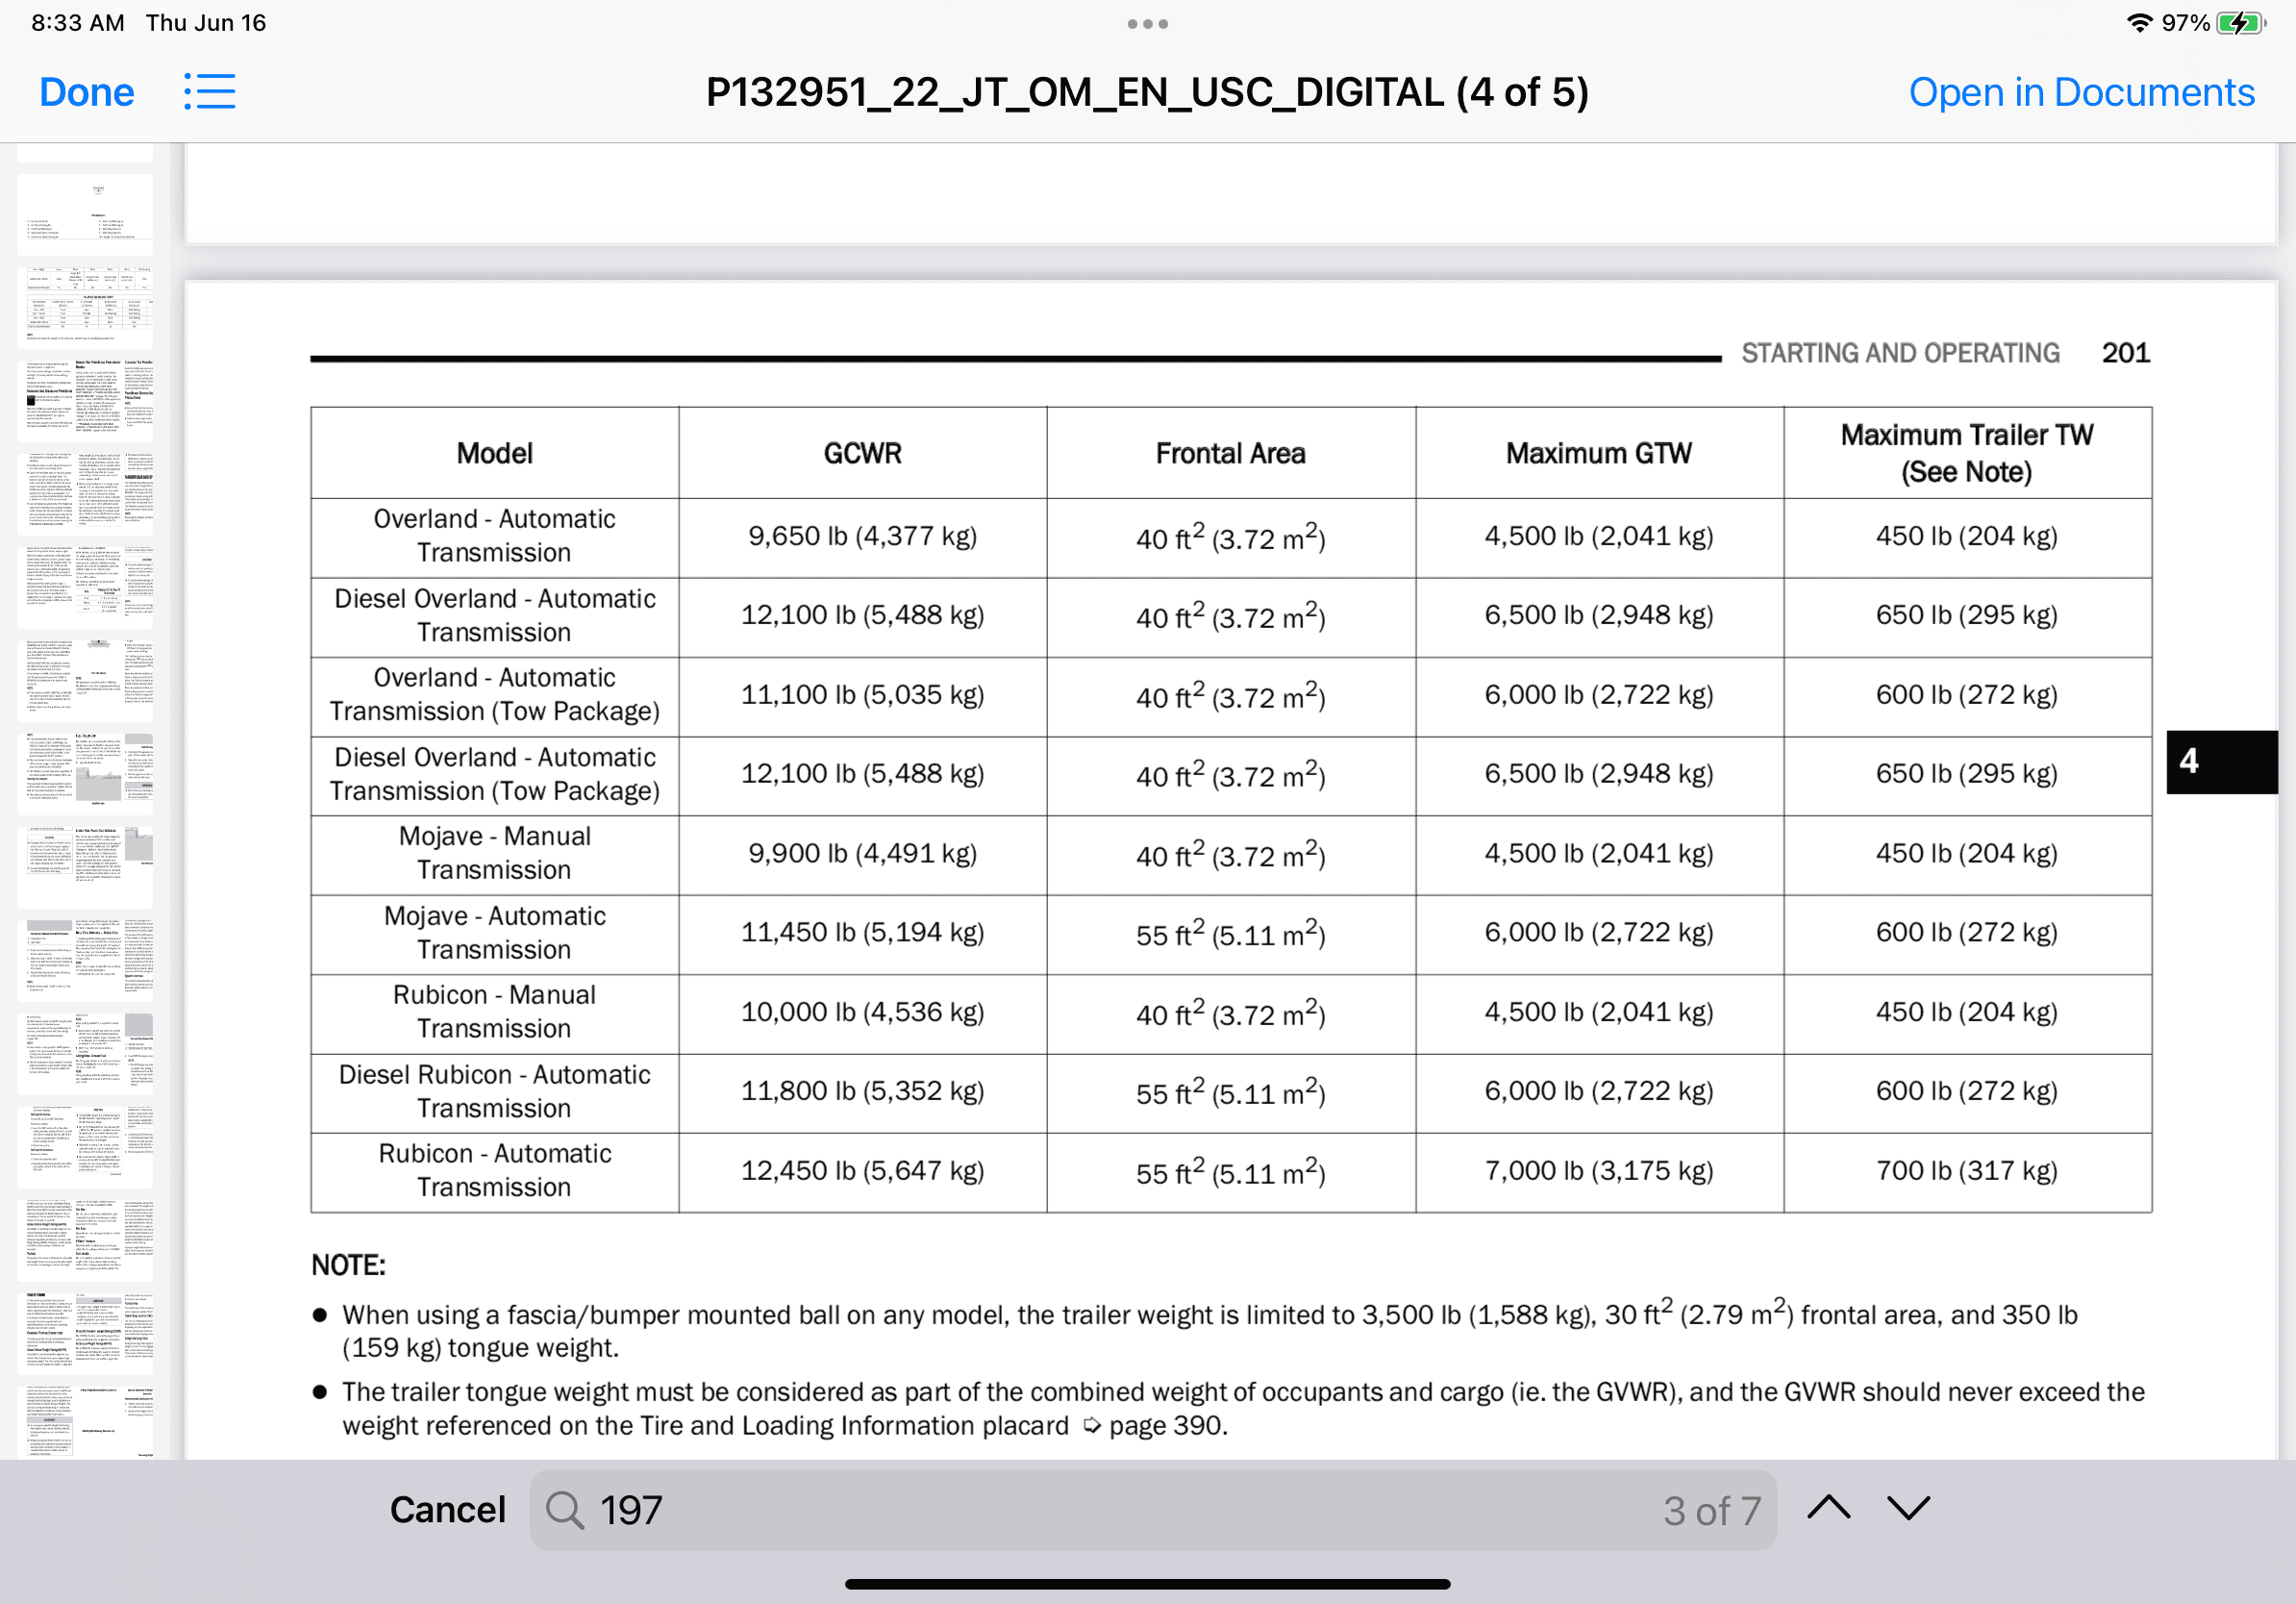2296x1604 pixels.
Task: Select the Mojave - Automatic Transmission model cell
Action: point(495,933)
